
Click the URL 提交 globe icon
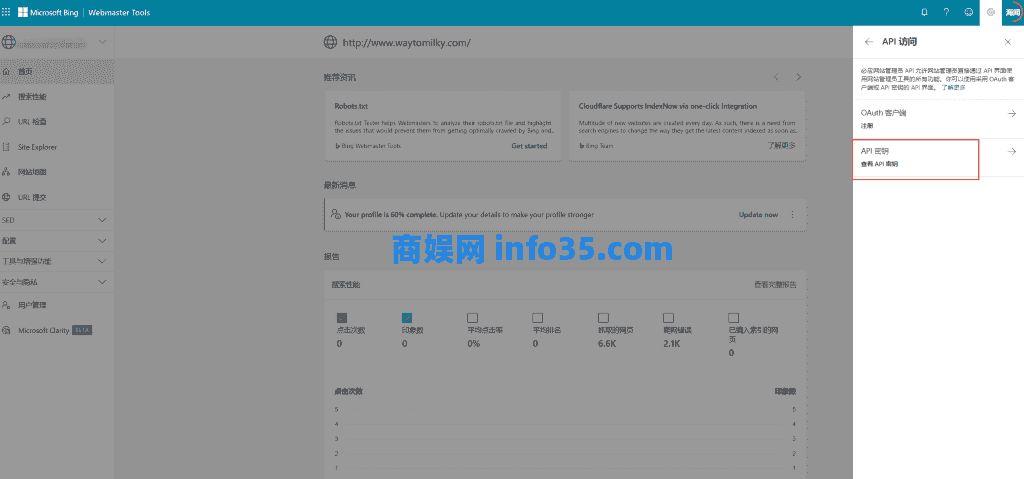click(x=7, y=197)
